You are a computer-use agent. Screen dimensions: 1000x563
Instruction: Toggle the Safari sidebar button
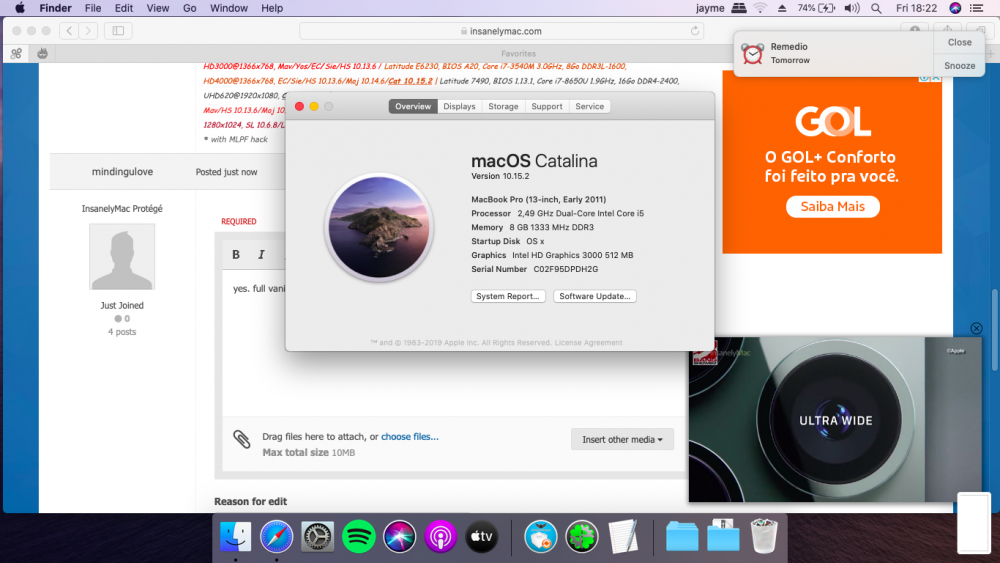click(x=118, y=31)
